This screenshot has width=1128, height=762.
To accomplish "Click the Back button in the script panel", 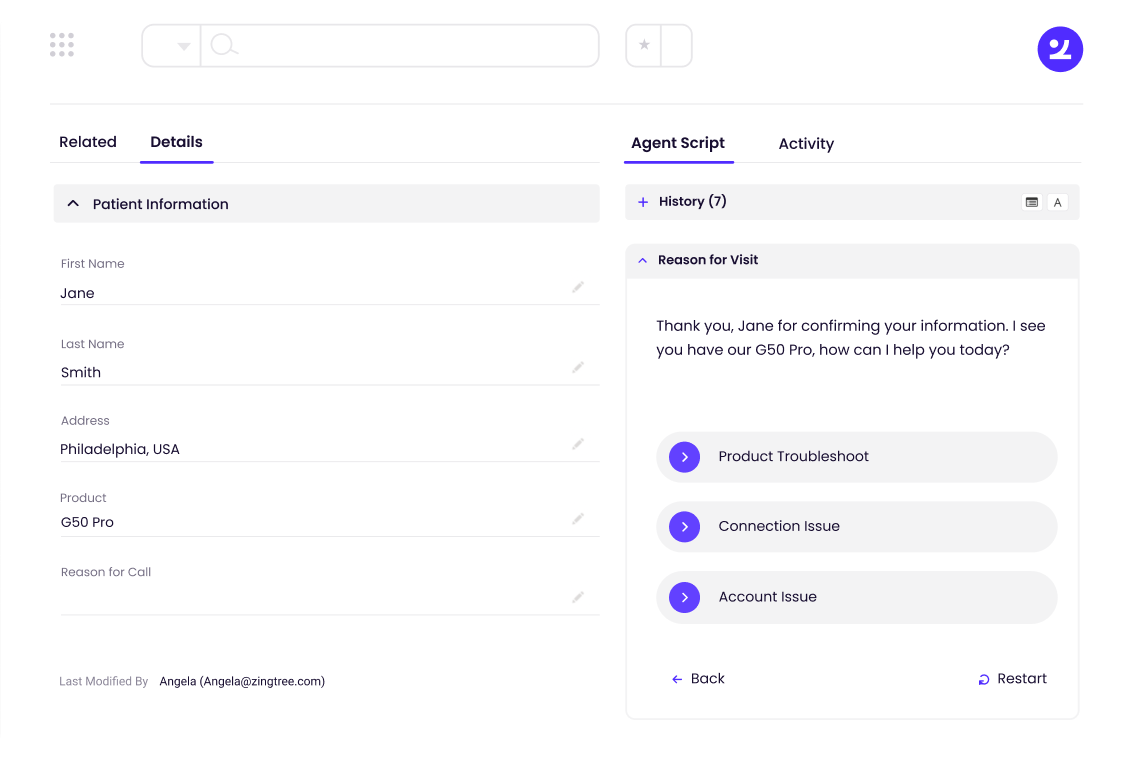I will tap(698, 678).
